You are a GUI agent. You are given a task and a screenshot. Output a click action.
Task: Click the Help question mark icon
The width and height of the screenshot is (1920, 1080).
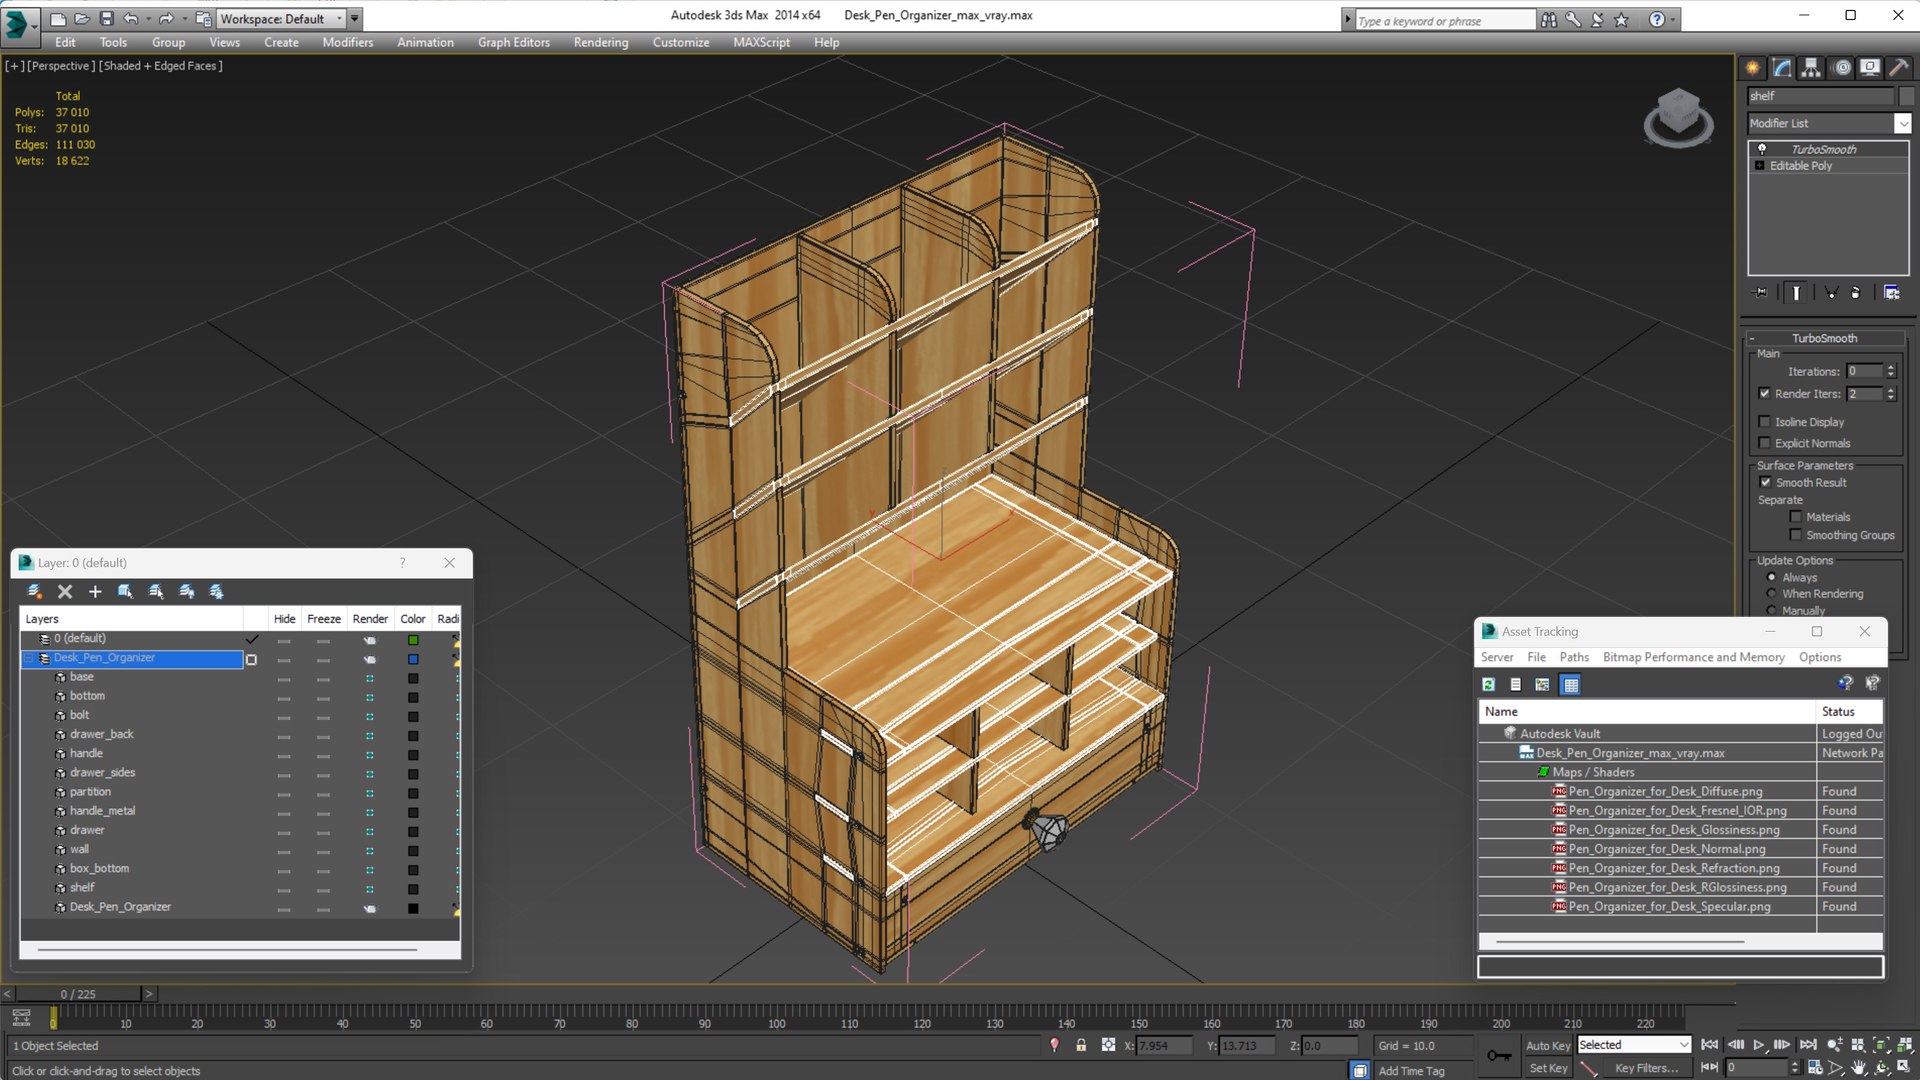(1657, 19)
